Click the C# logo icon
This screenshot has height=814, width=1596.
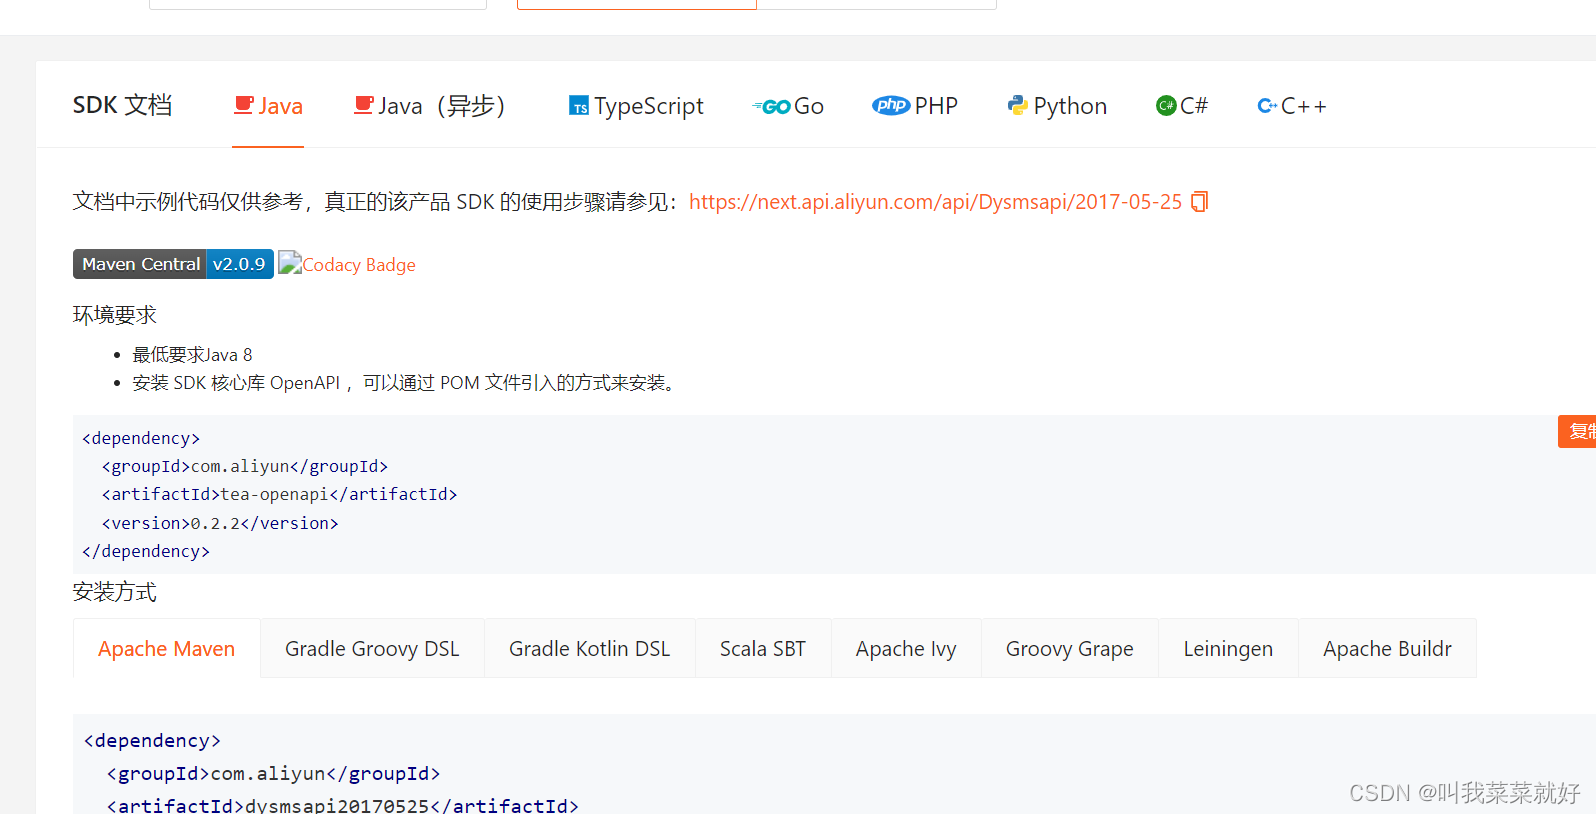[1166, 105]
